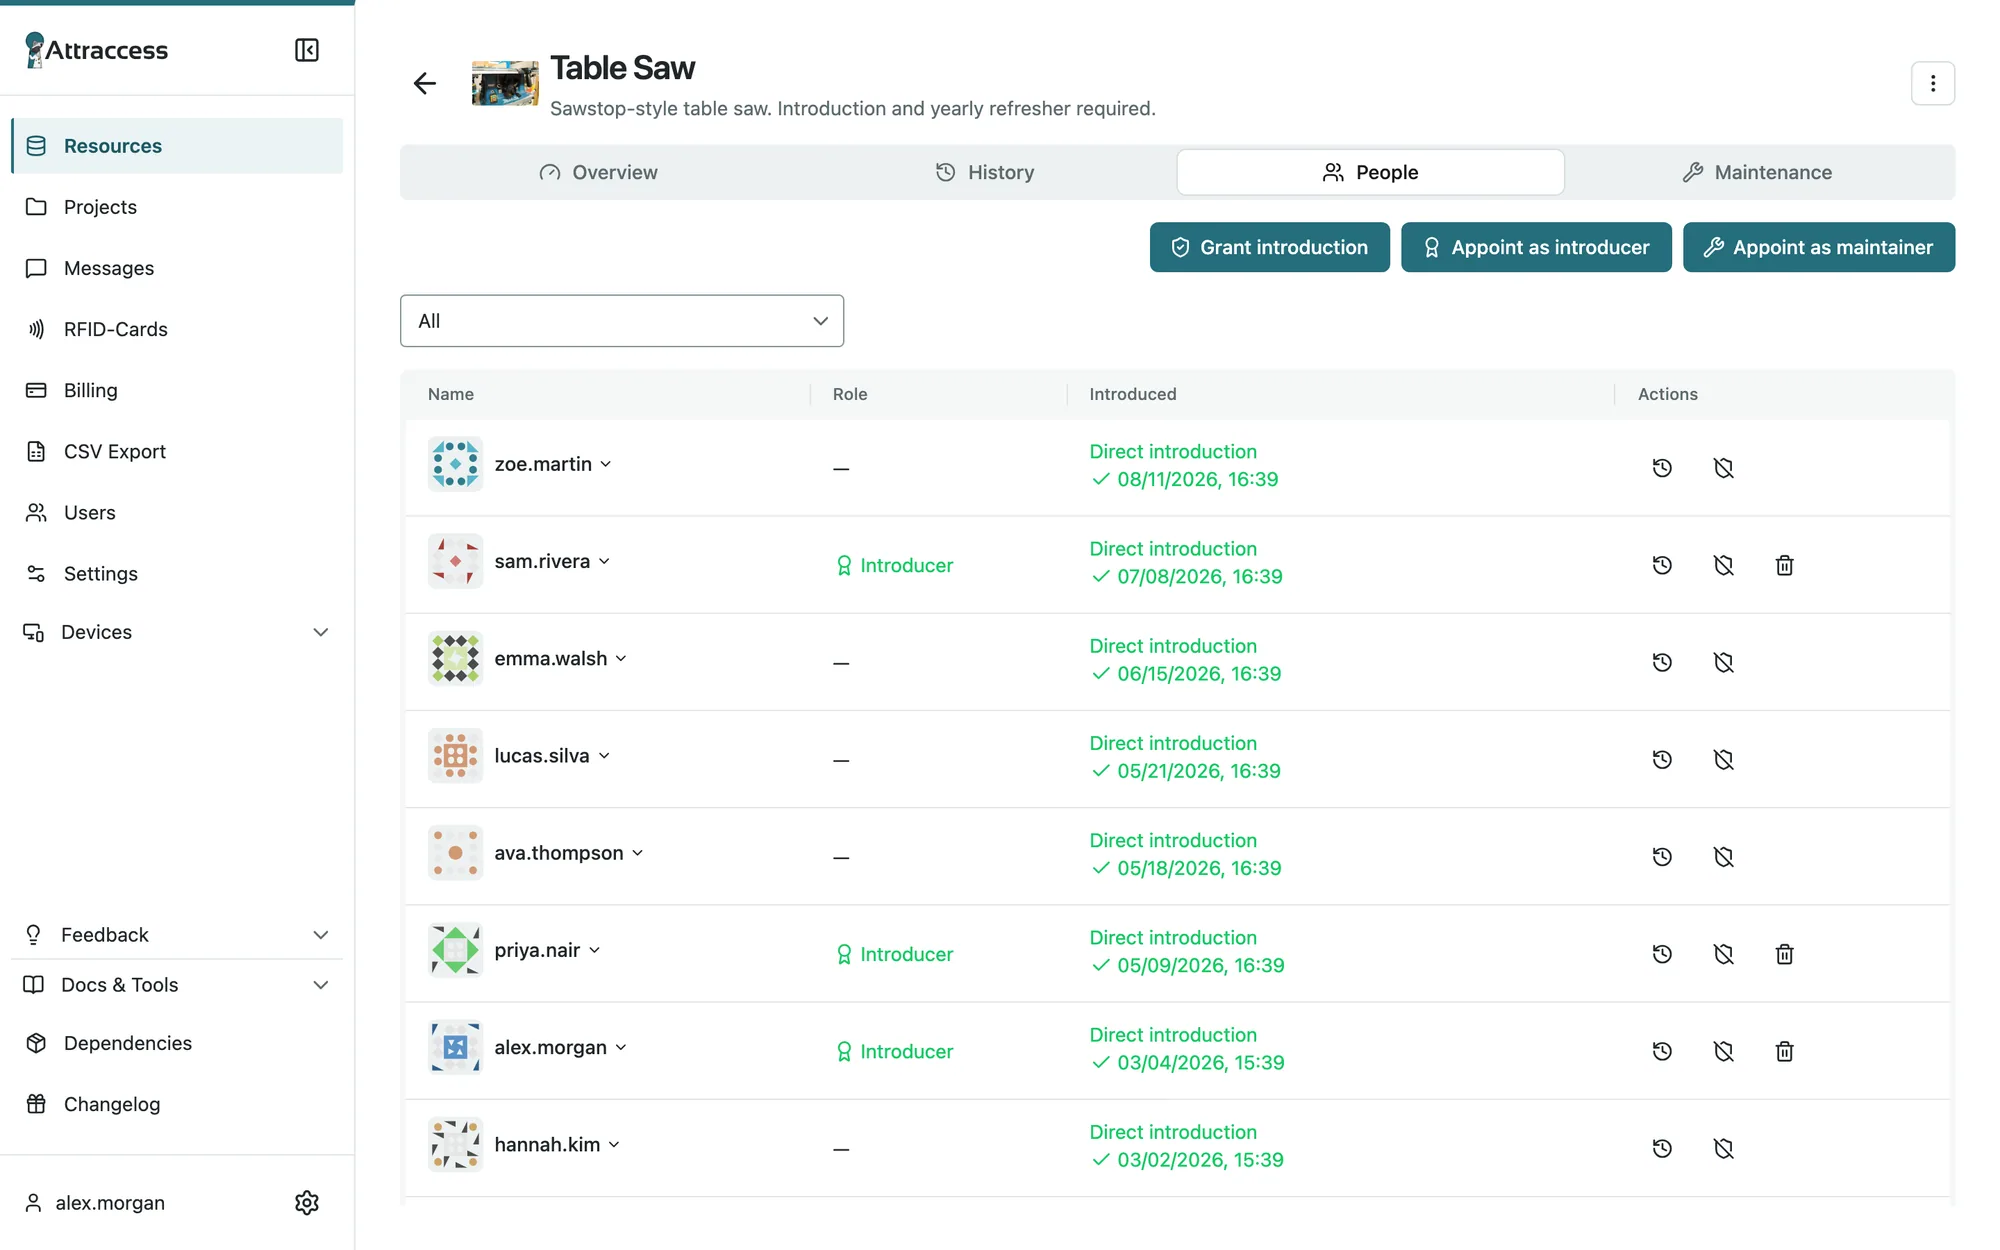Screen dimensions: 2000x1250
Task: Remove priya.nair as introducer with the trash icon
Action: (x=1784, y=954)
